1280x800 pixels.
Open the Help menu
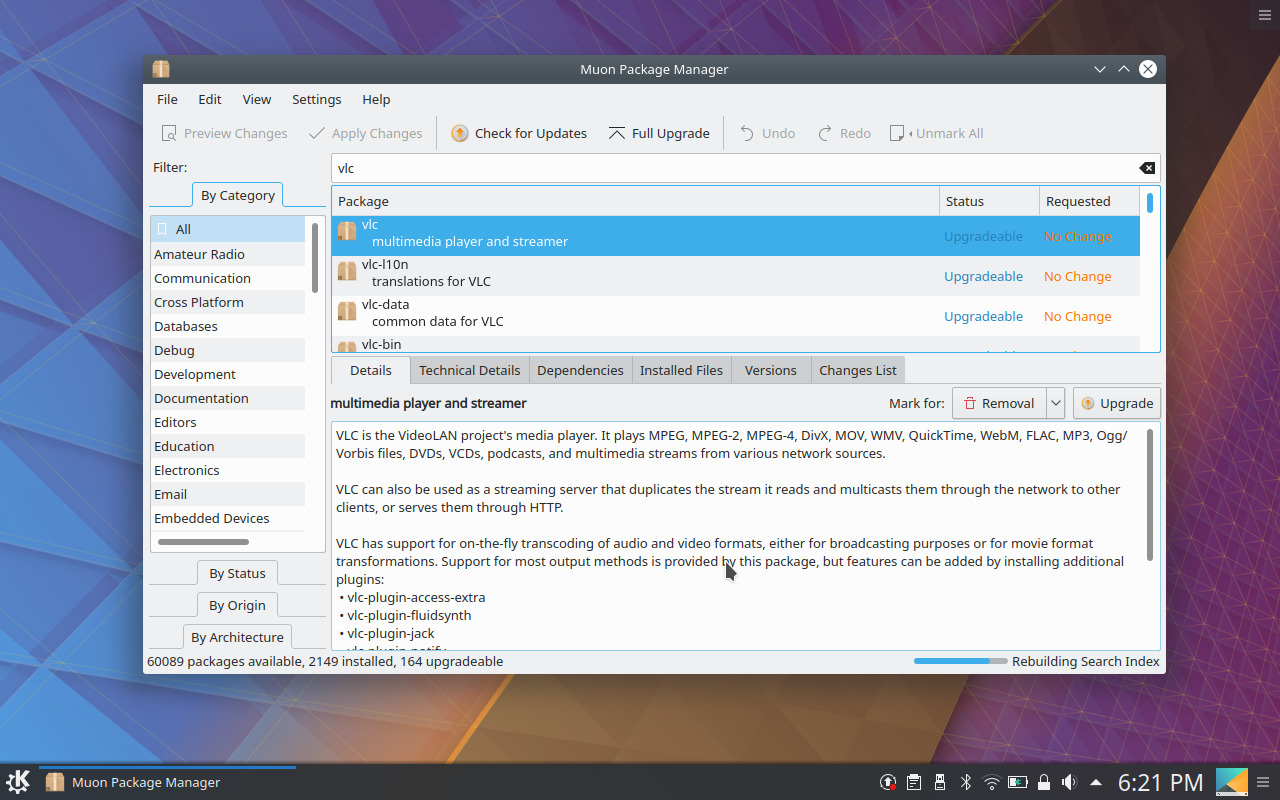point(376,99)
